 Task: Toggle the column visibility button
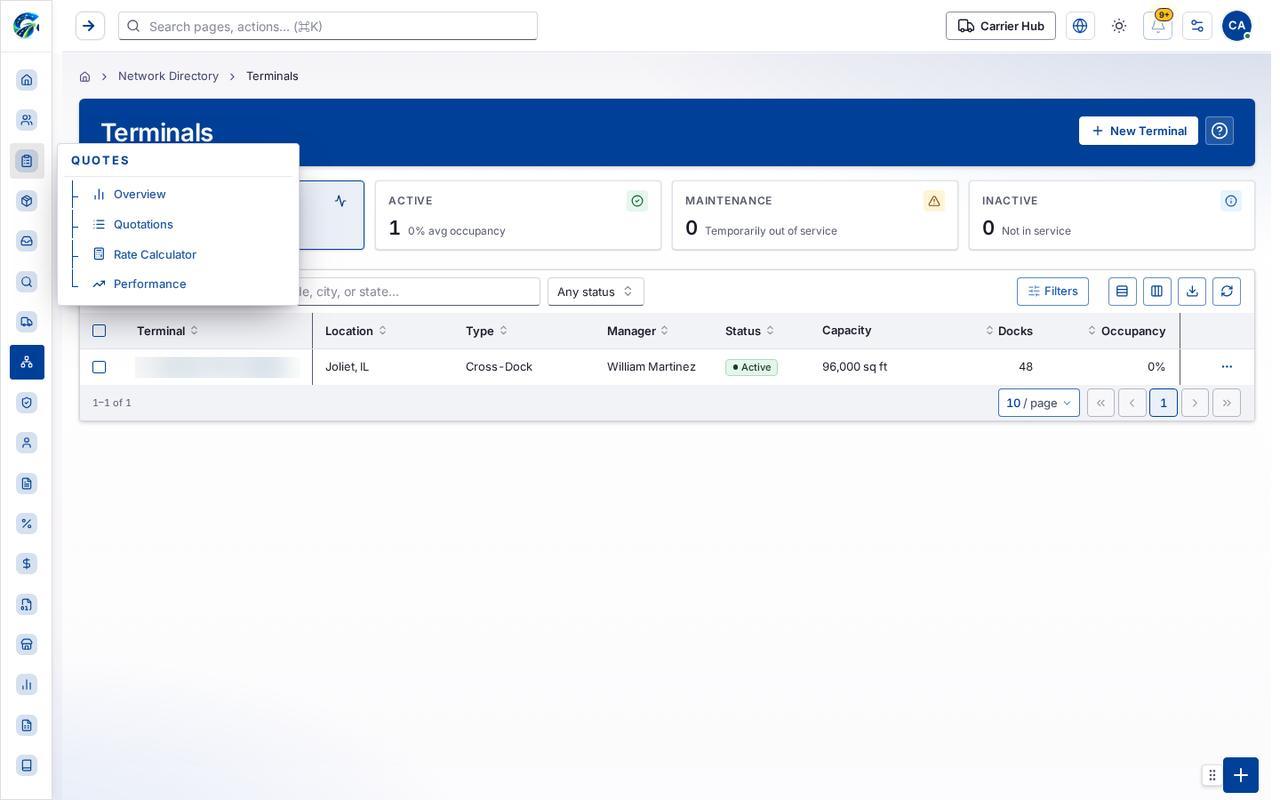pos(1157,291)
